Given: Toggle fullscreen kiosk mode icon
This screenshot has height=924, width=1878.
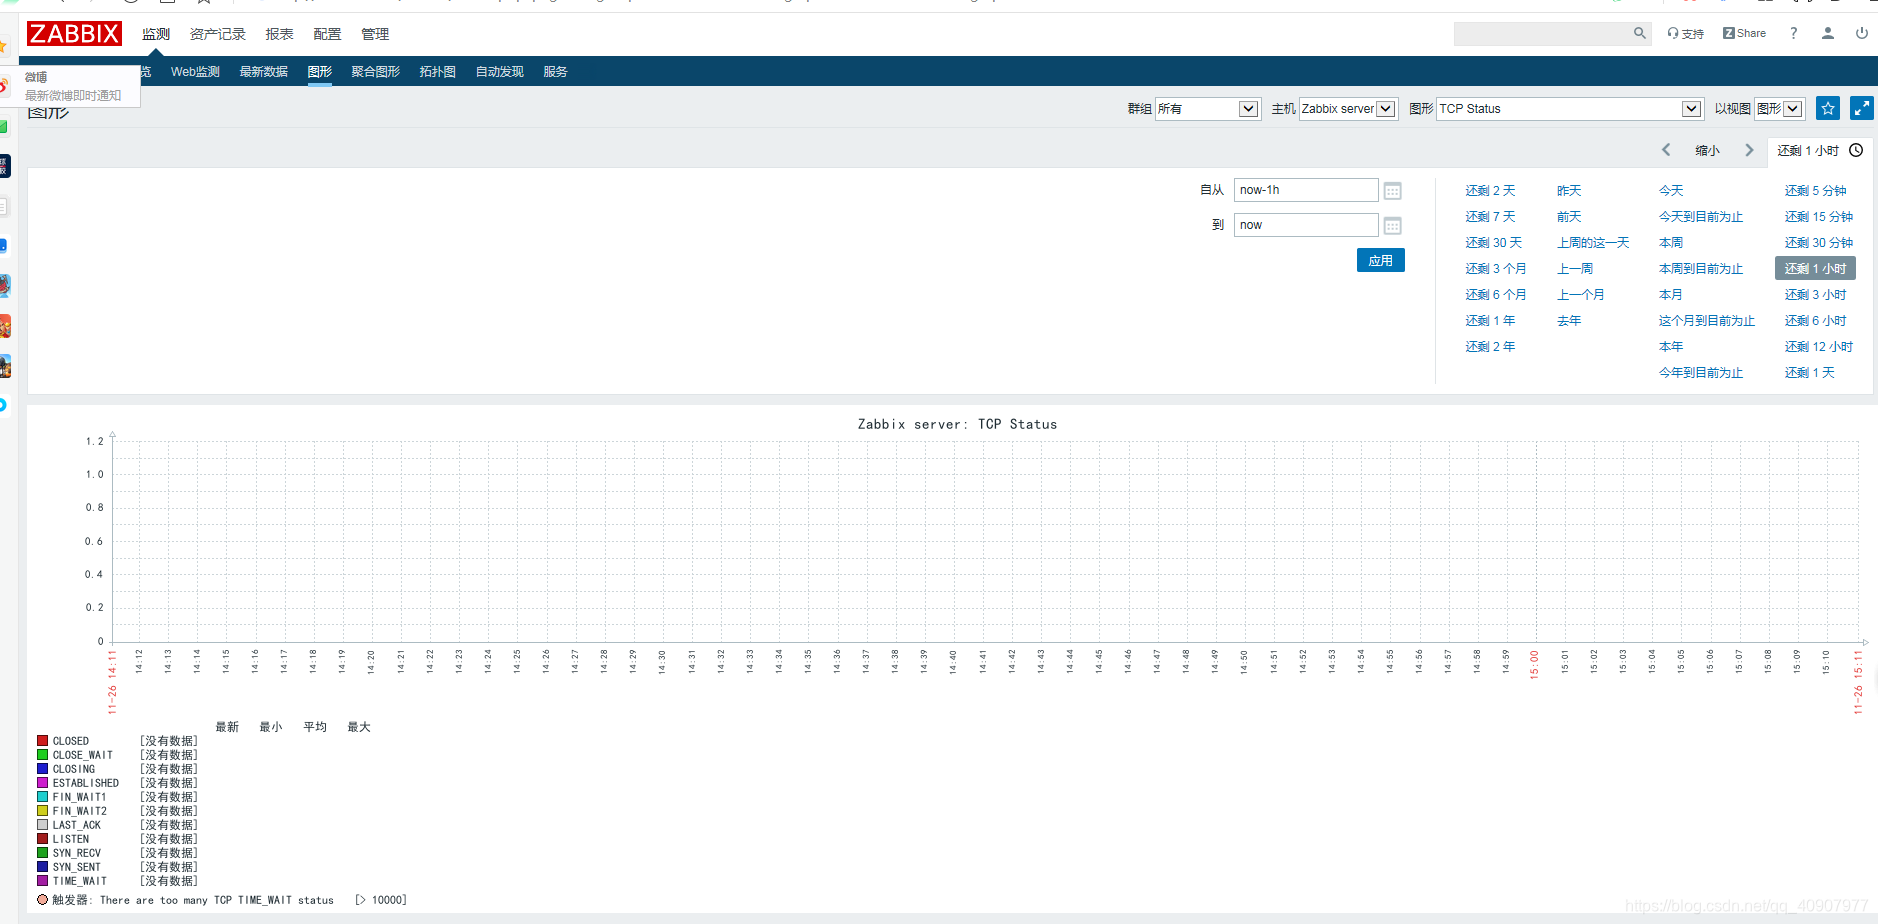Looking at the screenshot, I should tap(1862, 108).
